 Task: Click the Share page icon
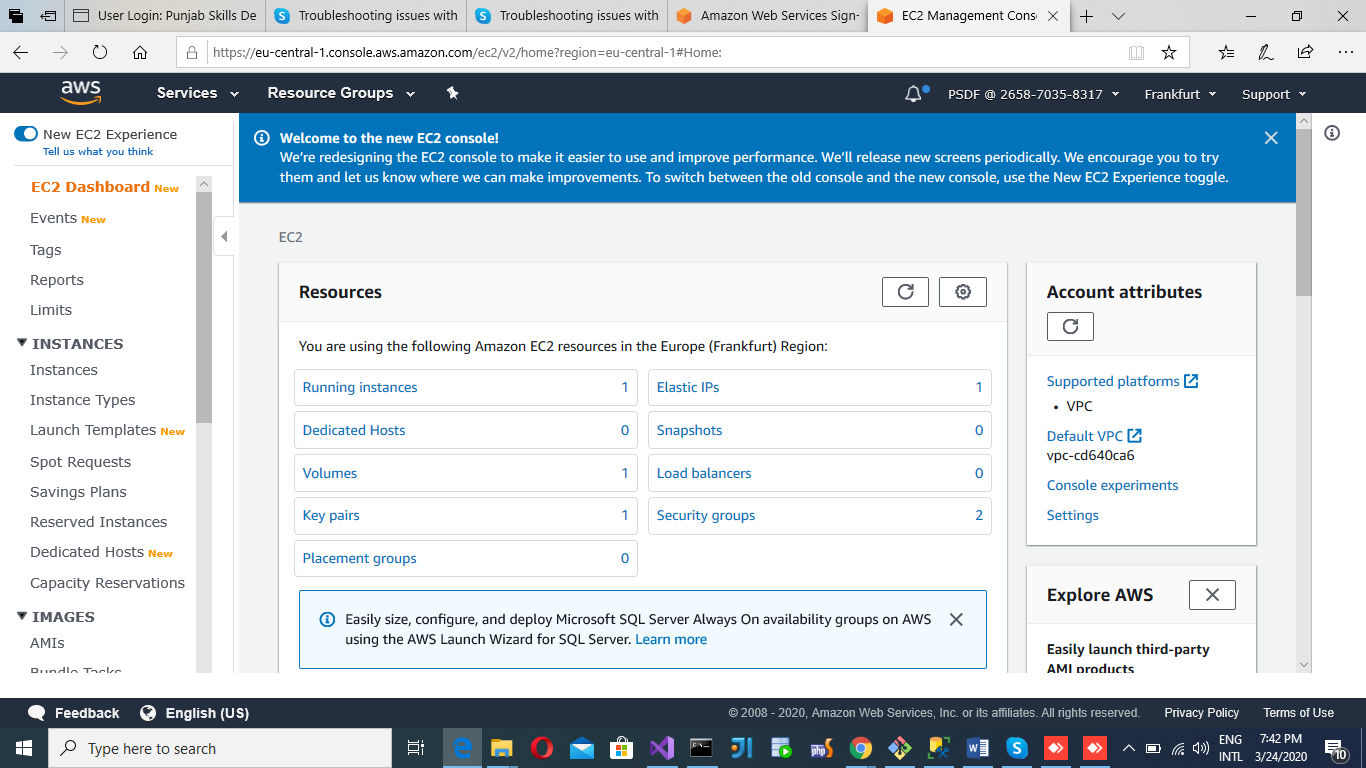(1305, 52)
